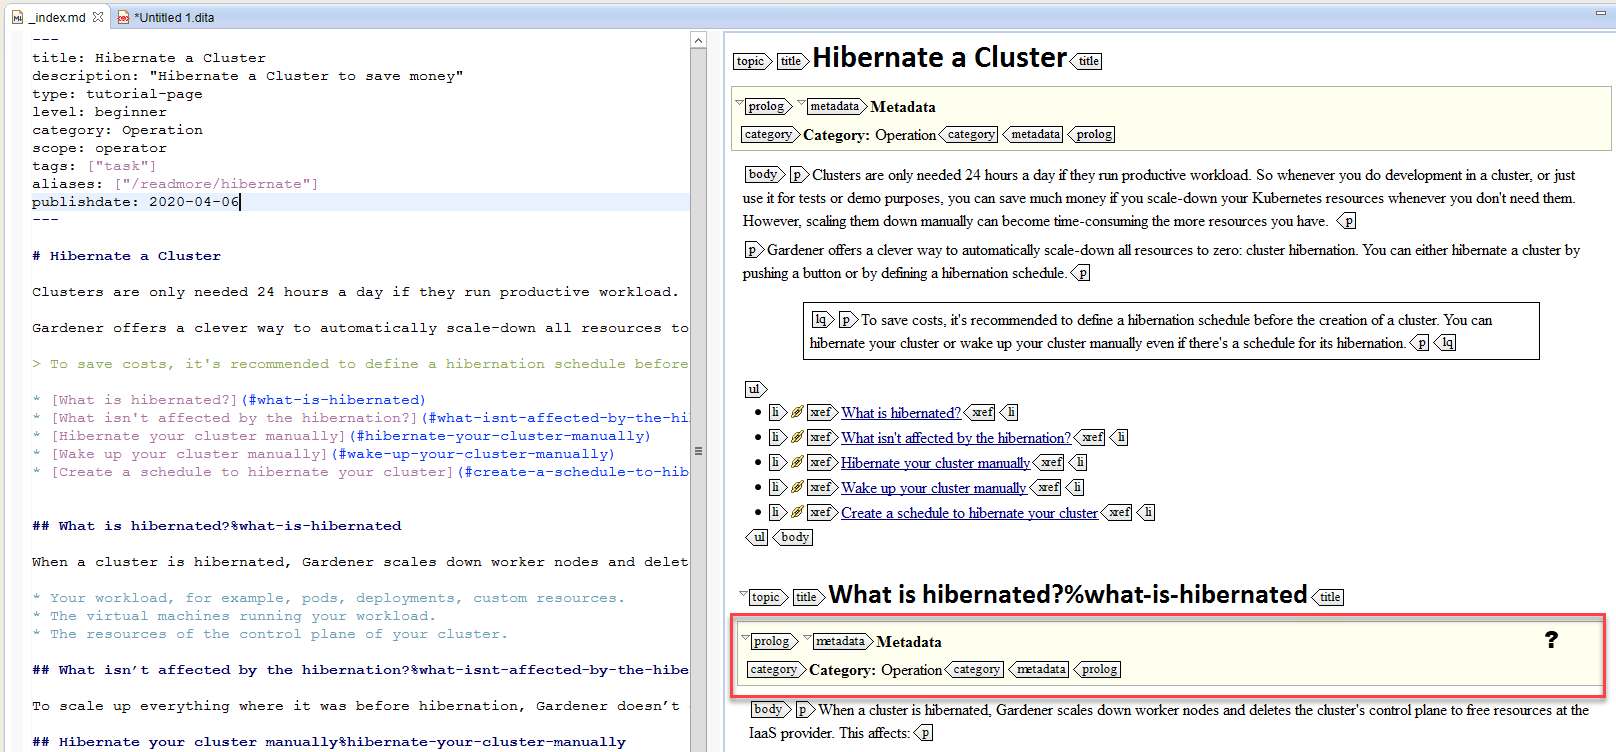Minimize the editor pane using top-right icon
Screen dimensions: 1616x752
[x=1600, y=13]
